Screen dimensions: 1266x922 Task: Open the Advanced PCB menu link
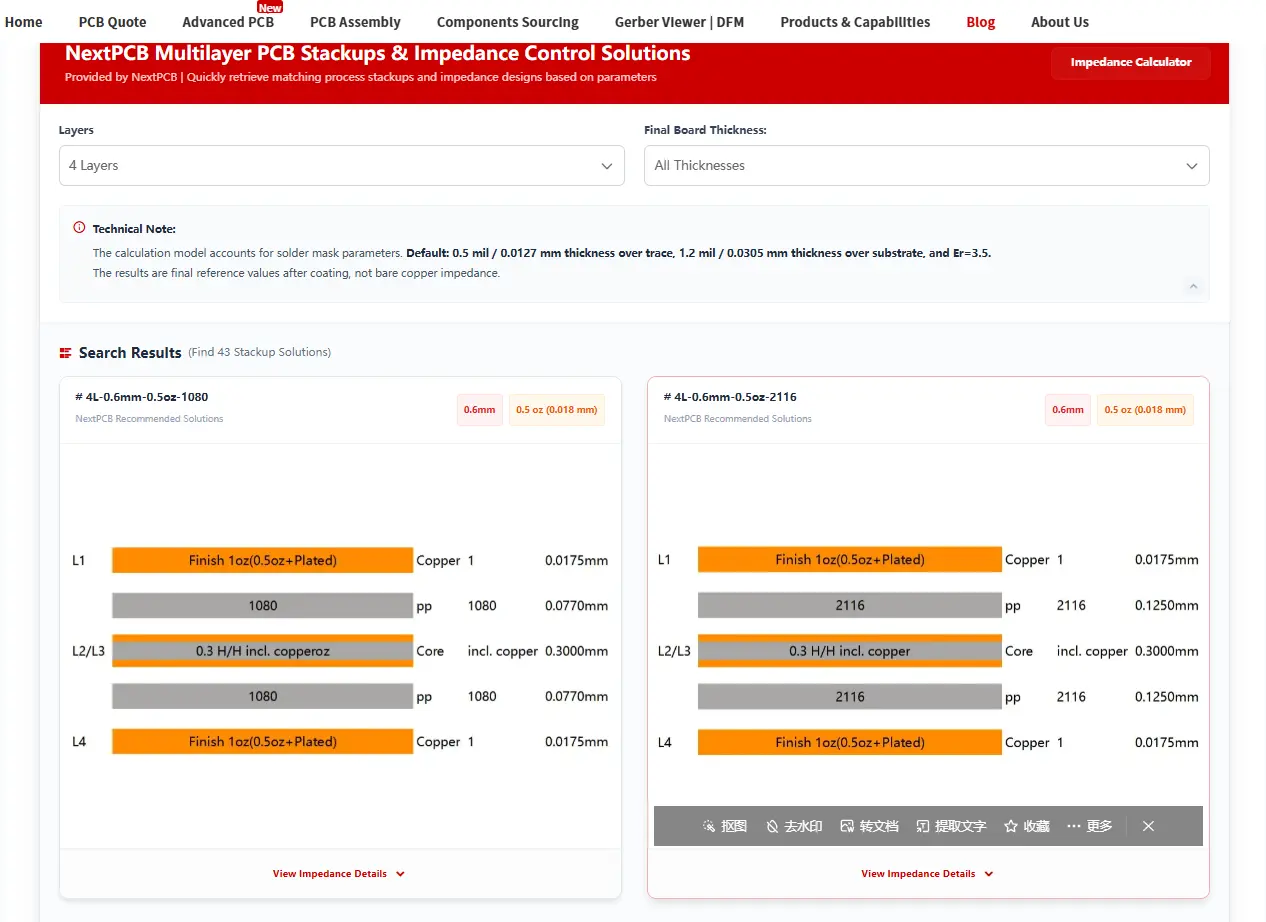point(228,22)
